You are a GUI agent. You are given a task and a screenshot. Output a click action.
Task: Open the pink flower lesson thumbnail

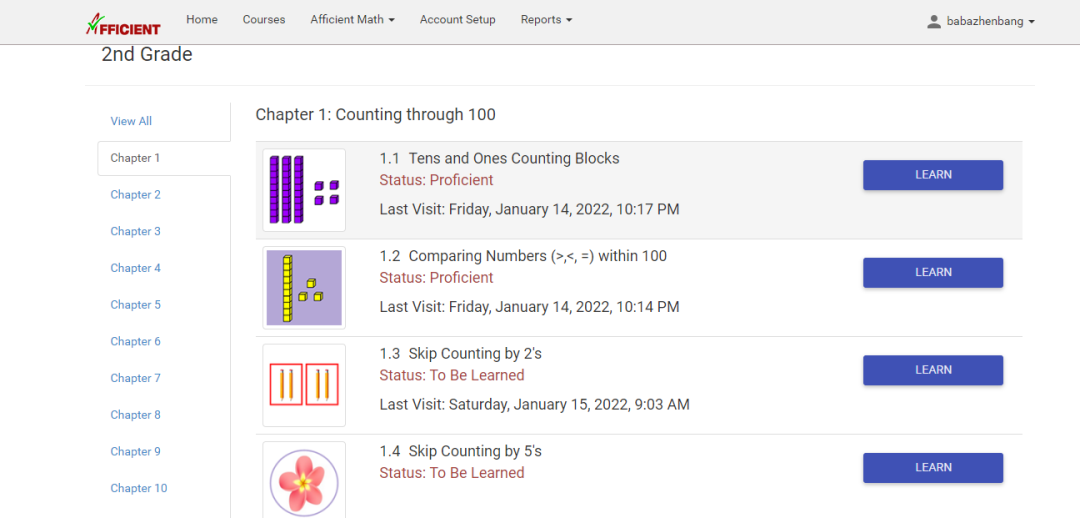click(304, 480)
